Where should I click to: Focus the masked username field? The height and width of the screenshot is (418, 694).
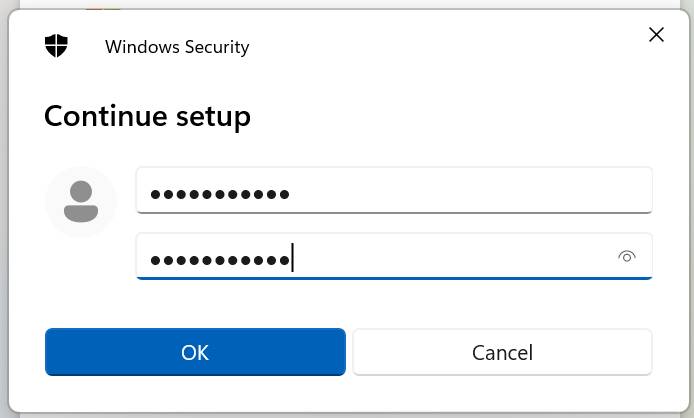(x=394, y=190)
